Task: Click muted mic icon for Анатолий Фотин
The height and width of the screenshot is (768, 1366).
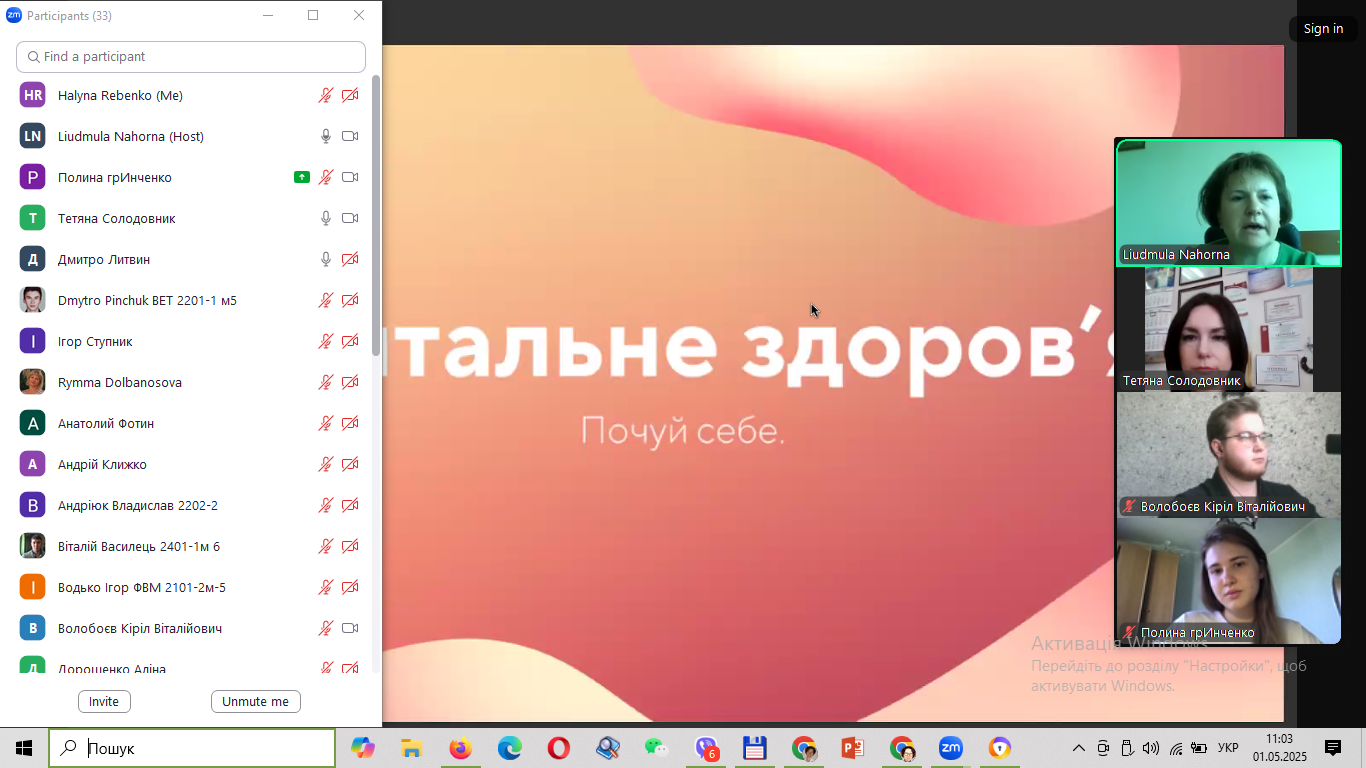Action: [326, 423]
